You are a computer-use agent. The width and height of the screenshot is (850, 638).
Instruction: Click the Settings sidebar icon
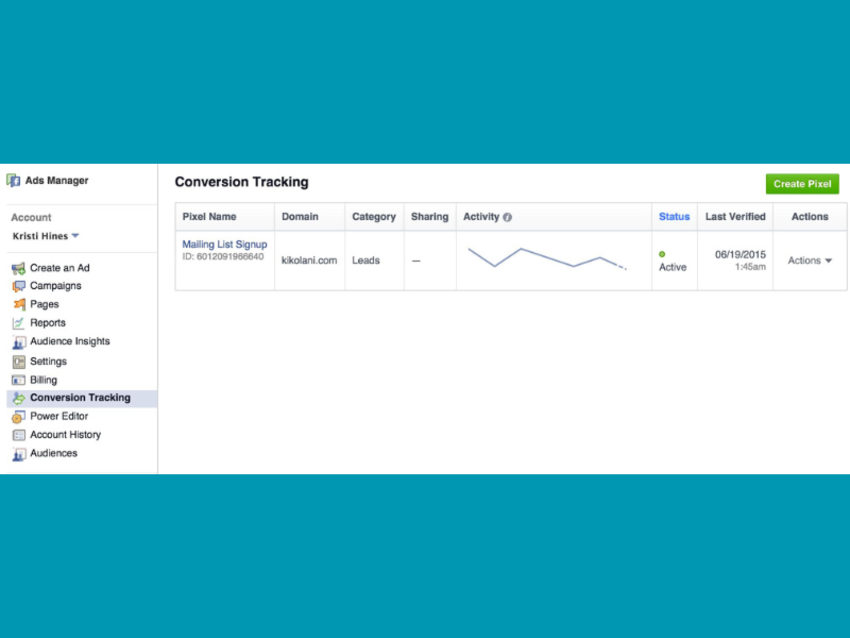18,362
